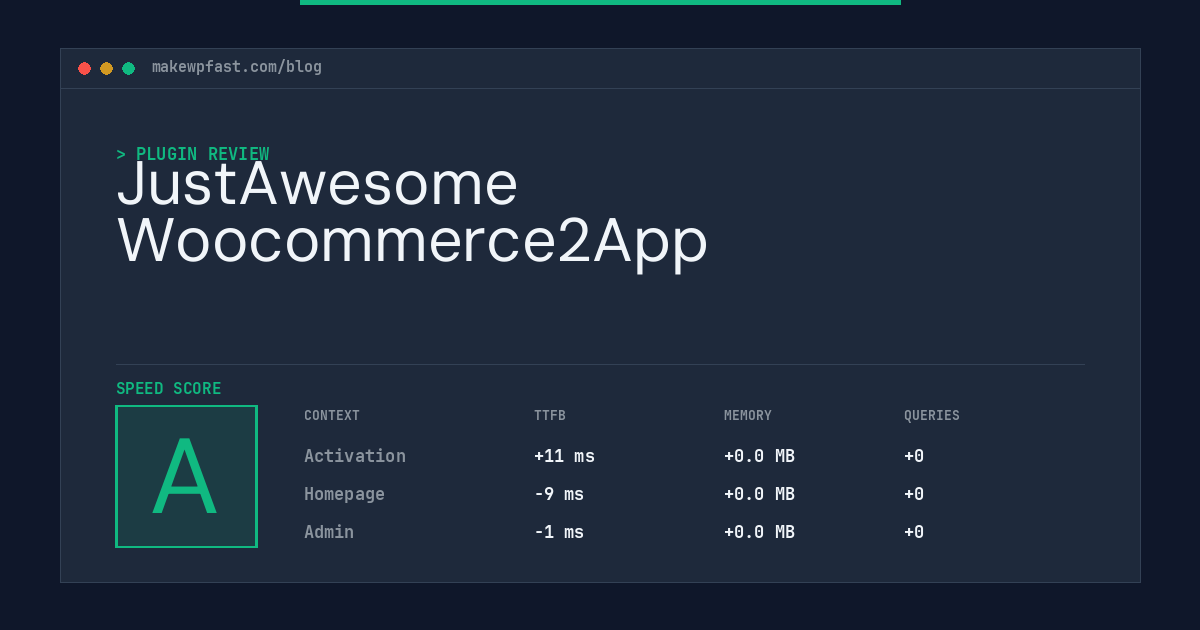Select the Homepage row label
The height and width of the screenshot is (630, 1200).
pos(344,494)
